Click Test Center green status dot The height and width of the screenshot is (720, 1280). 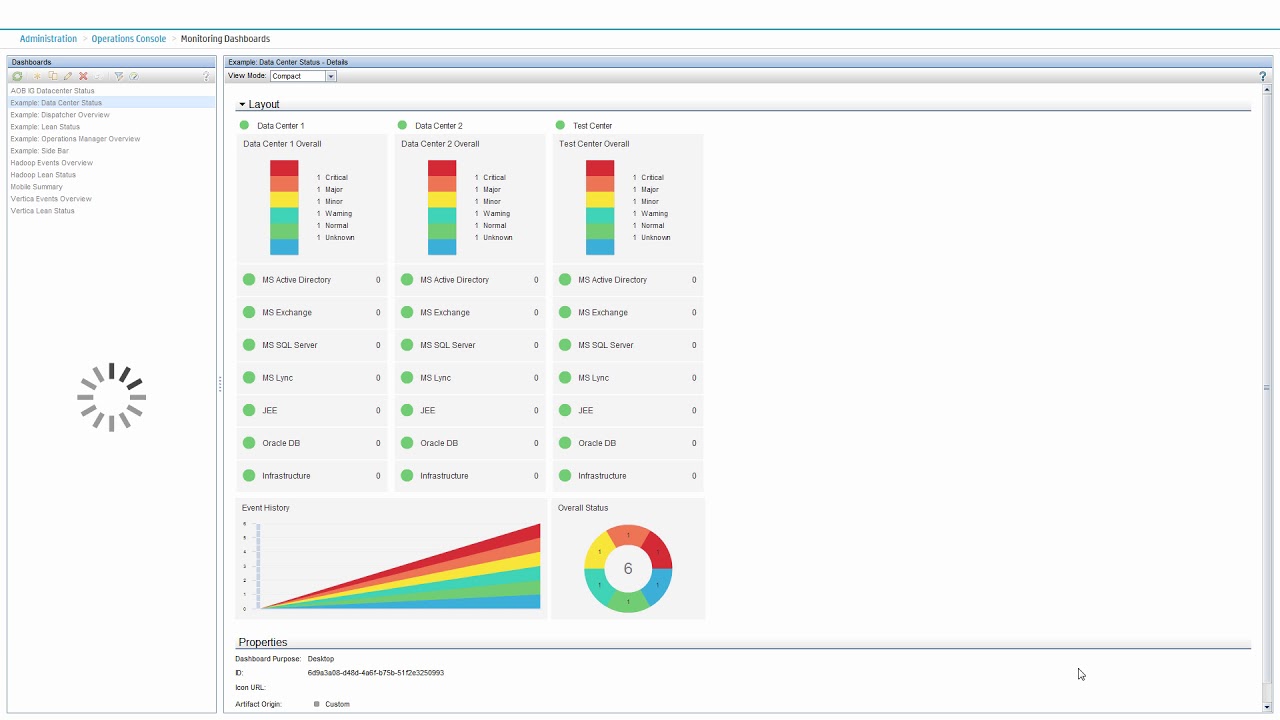coord(560,125)
